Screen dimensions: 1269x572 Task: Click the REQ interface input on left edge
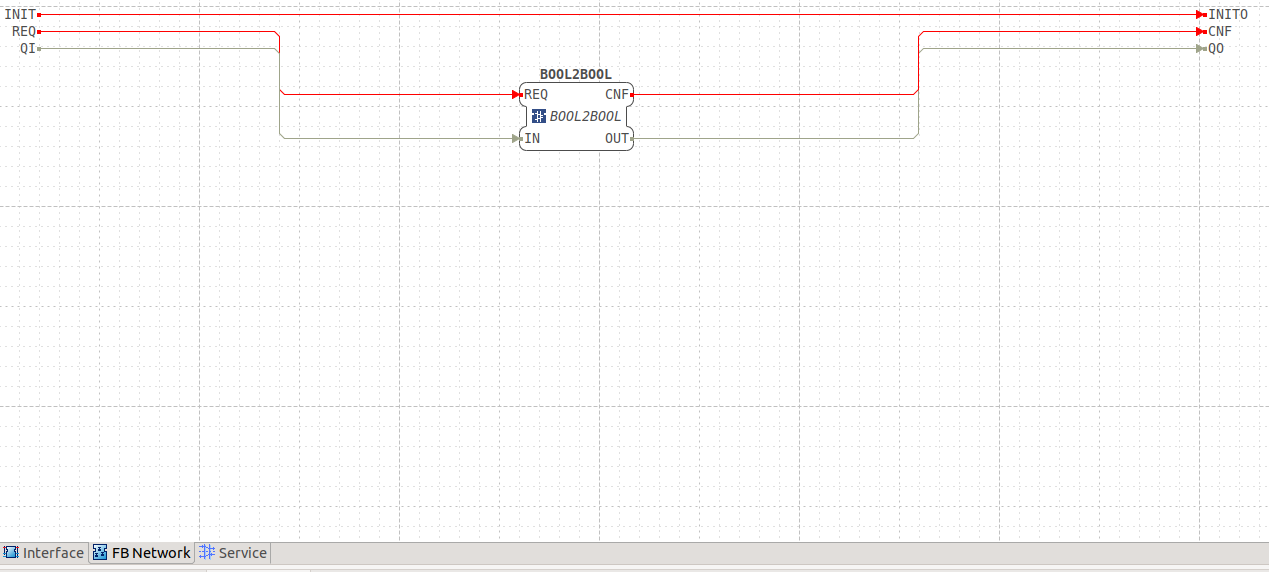24,31
